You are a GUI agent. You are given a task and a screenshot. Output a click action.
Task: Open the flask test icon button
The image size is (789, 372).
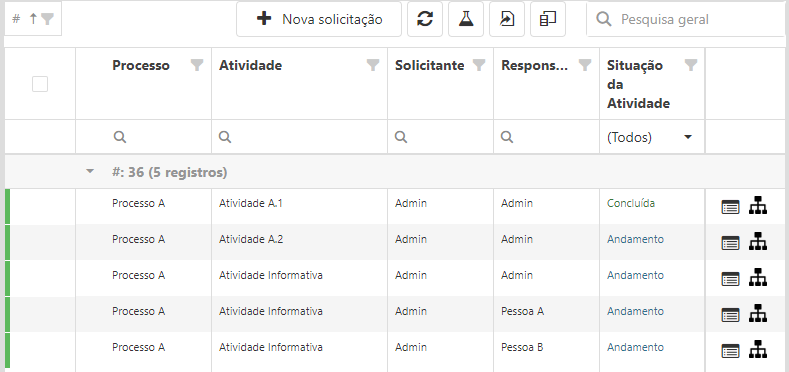pyautogui.click(x=466, y=19)
